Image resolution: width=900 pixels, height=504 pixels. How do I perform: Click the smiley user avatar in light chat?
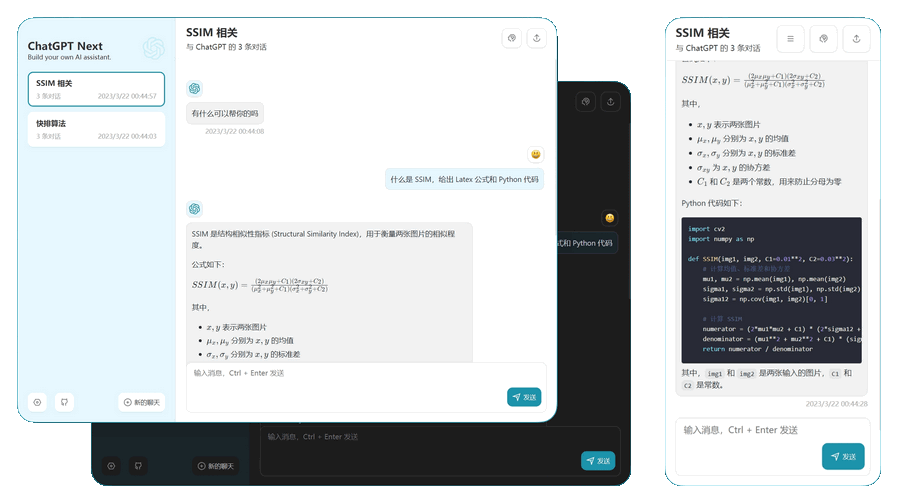tap(536, 154)
